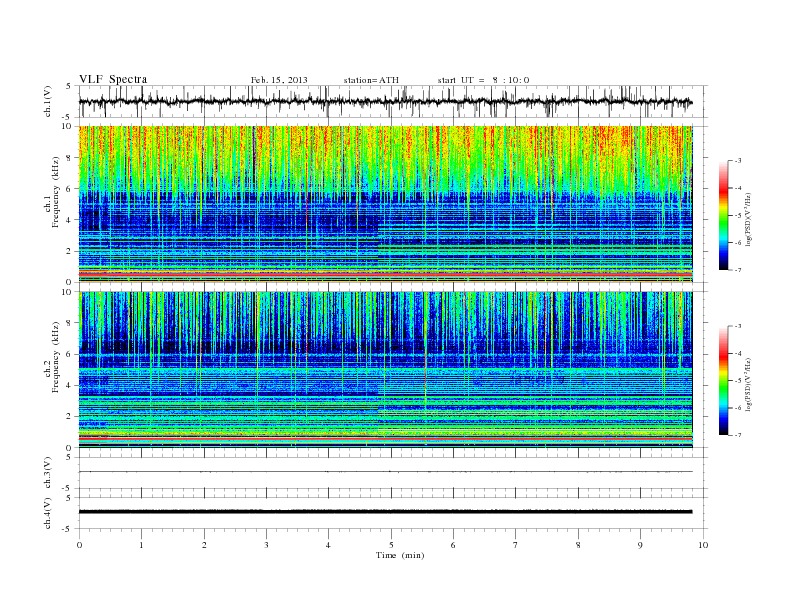792x612 pixels.
Task: Click time axis tick label "2"
Action: coord(204,545)
